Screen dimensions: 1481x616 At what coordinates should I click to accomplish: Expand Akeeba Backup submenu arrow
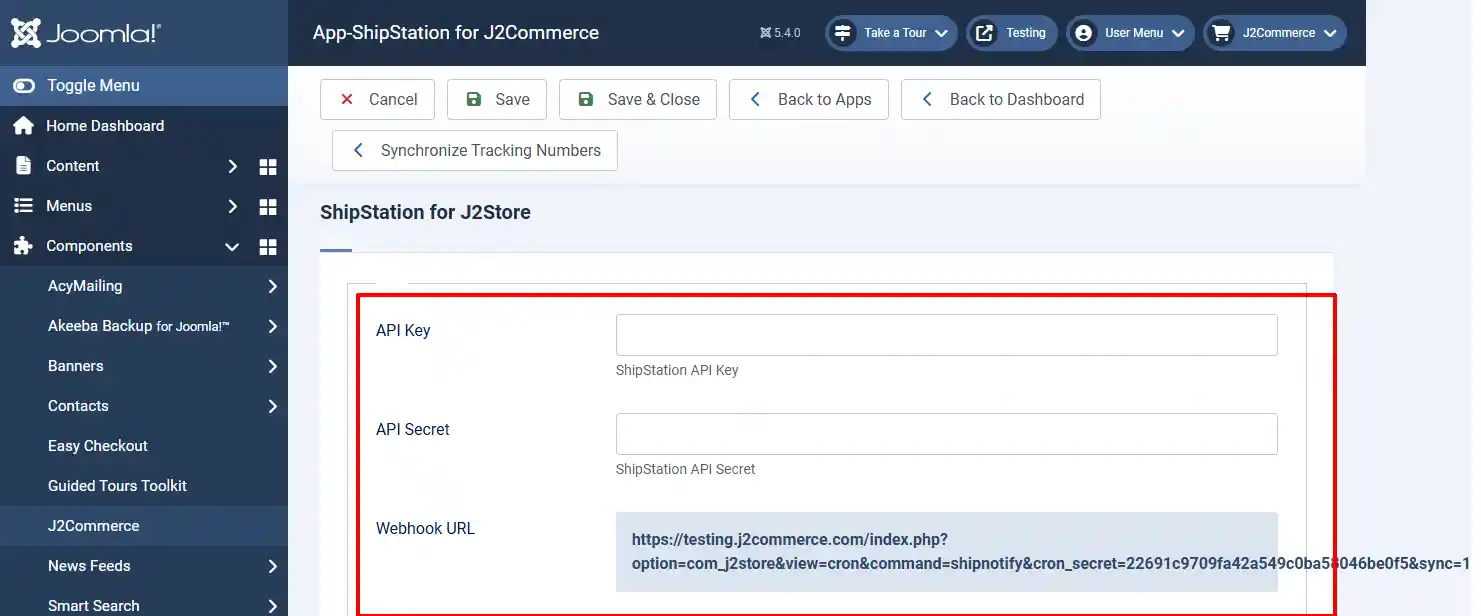(273, 326)
